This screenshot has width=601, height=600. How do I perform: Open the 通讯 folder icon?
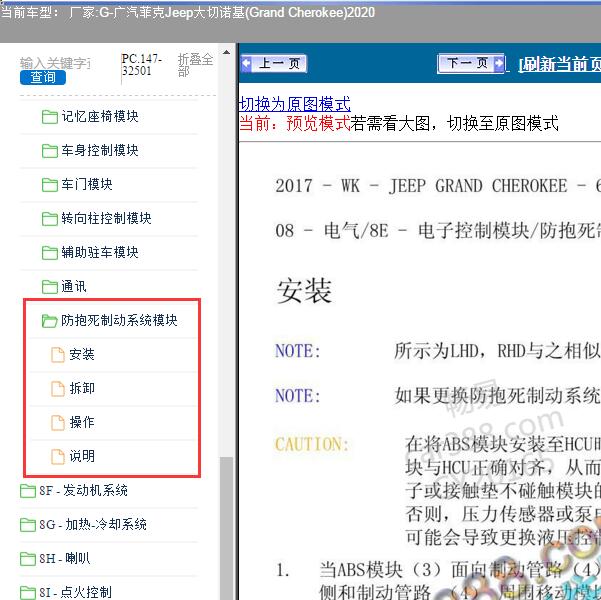(49, 287)
